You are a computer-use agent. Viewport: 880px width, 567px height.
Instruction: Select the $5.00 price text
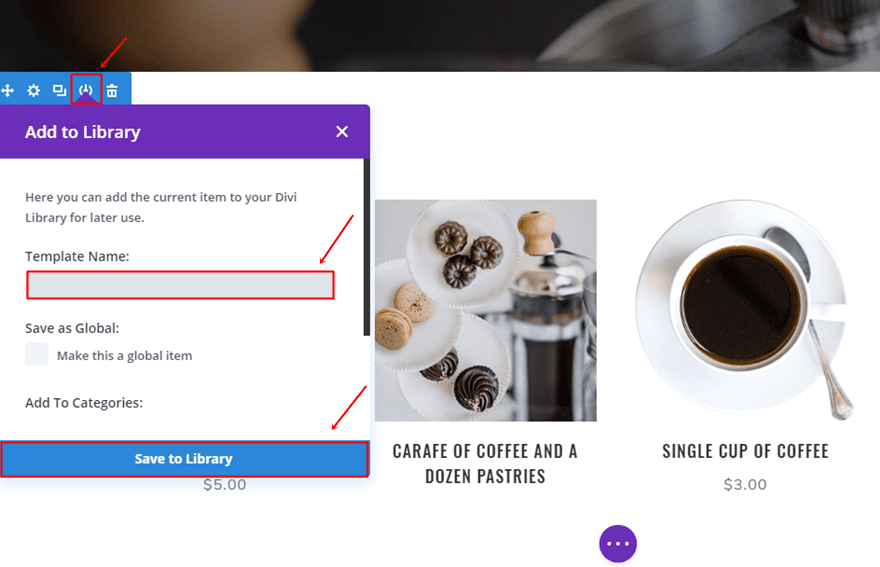[x=224, y=484]
